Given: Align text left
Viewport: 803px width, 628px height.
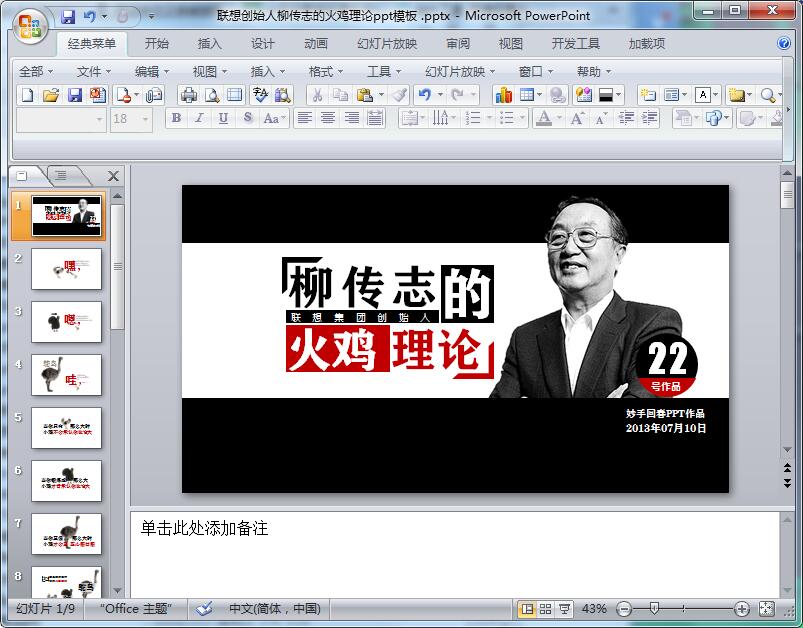Looking at the screenshot, I should tap(305, 118).
